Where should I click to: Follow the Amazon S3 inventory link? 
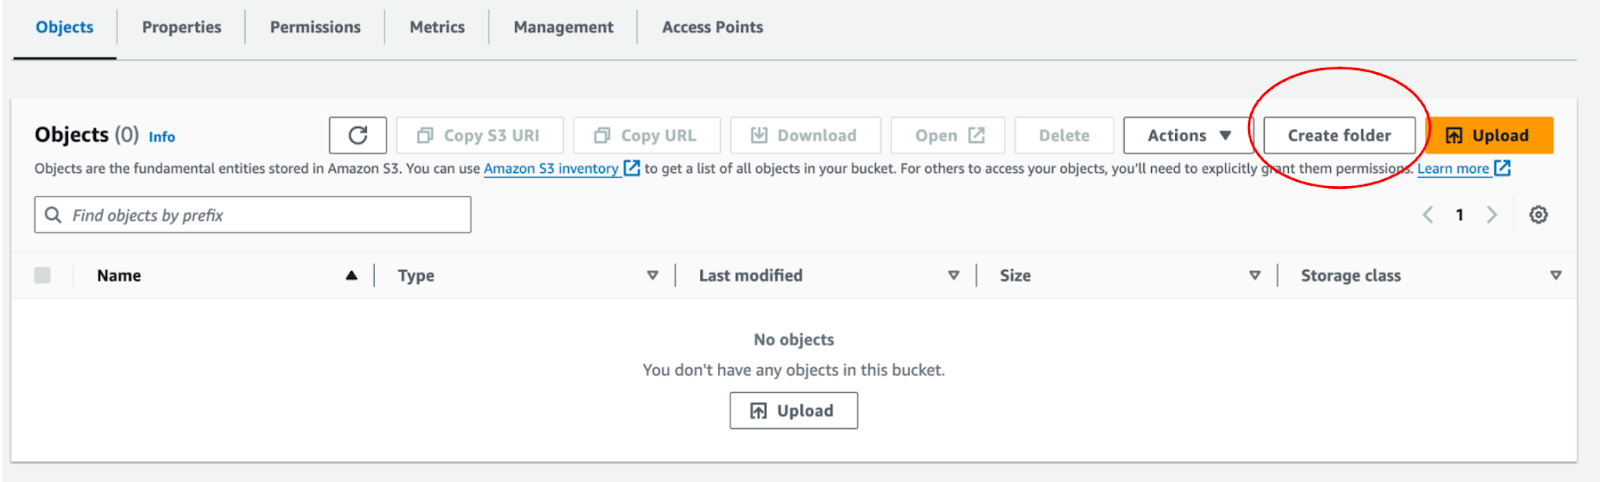click(x=551, y=169)
